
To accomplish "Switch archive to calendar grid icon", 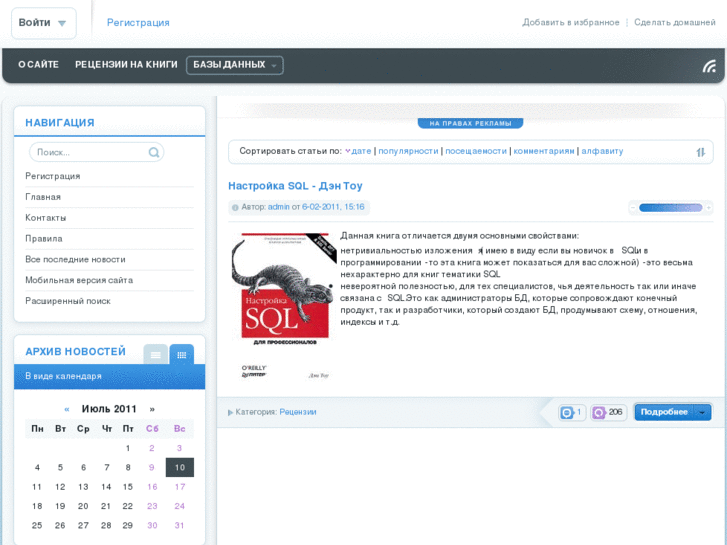I will click(182, 355).
